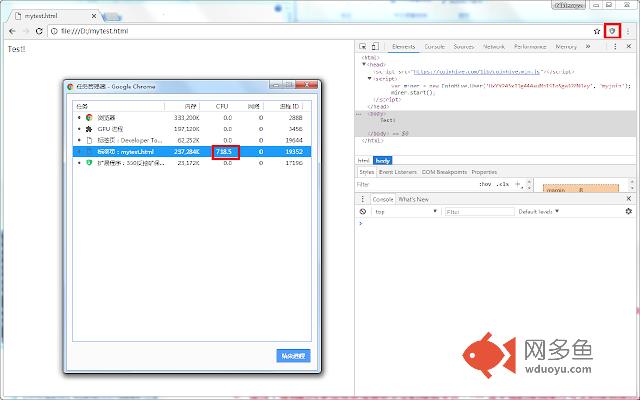Bookmark this page with the star icon

click(x=597, y=31)
